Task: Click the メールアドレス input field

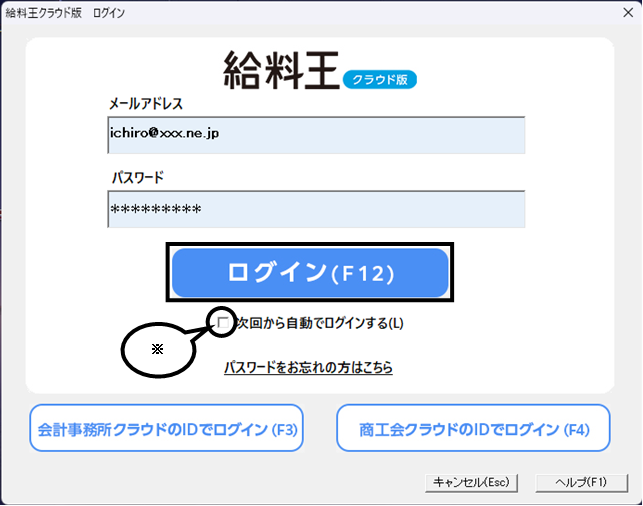Action: pyautogui.click(x=316, y=135)
